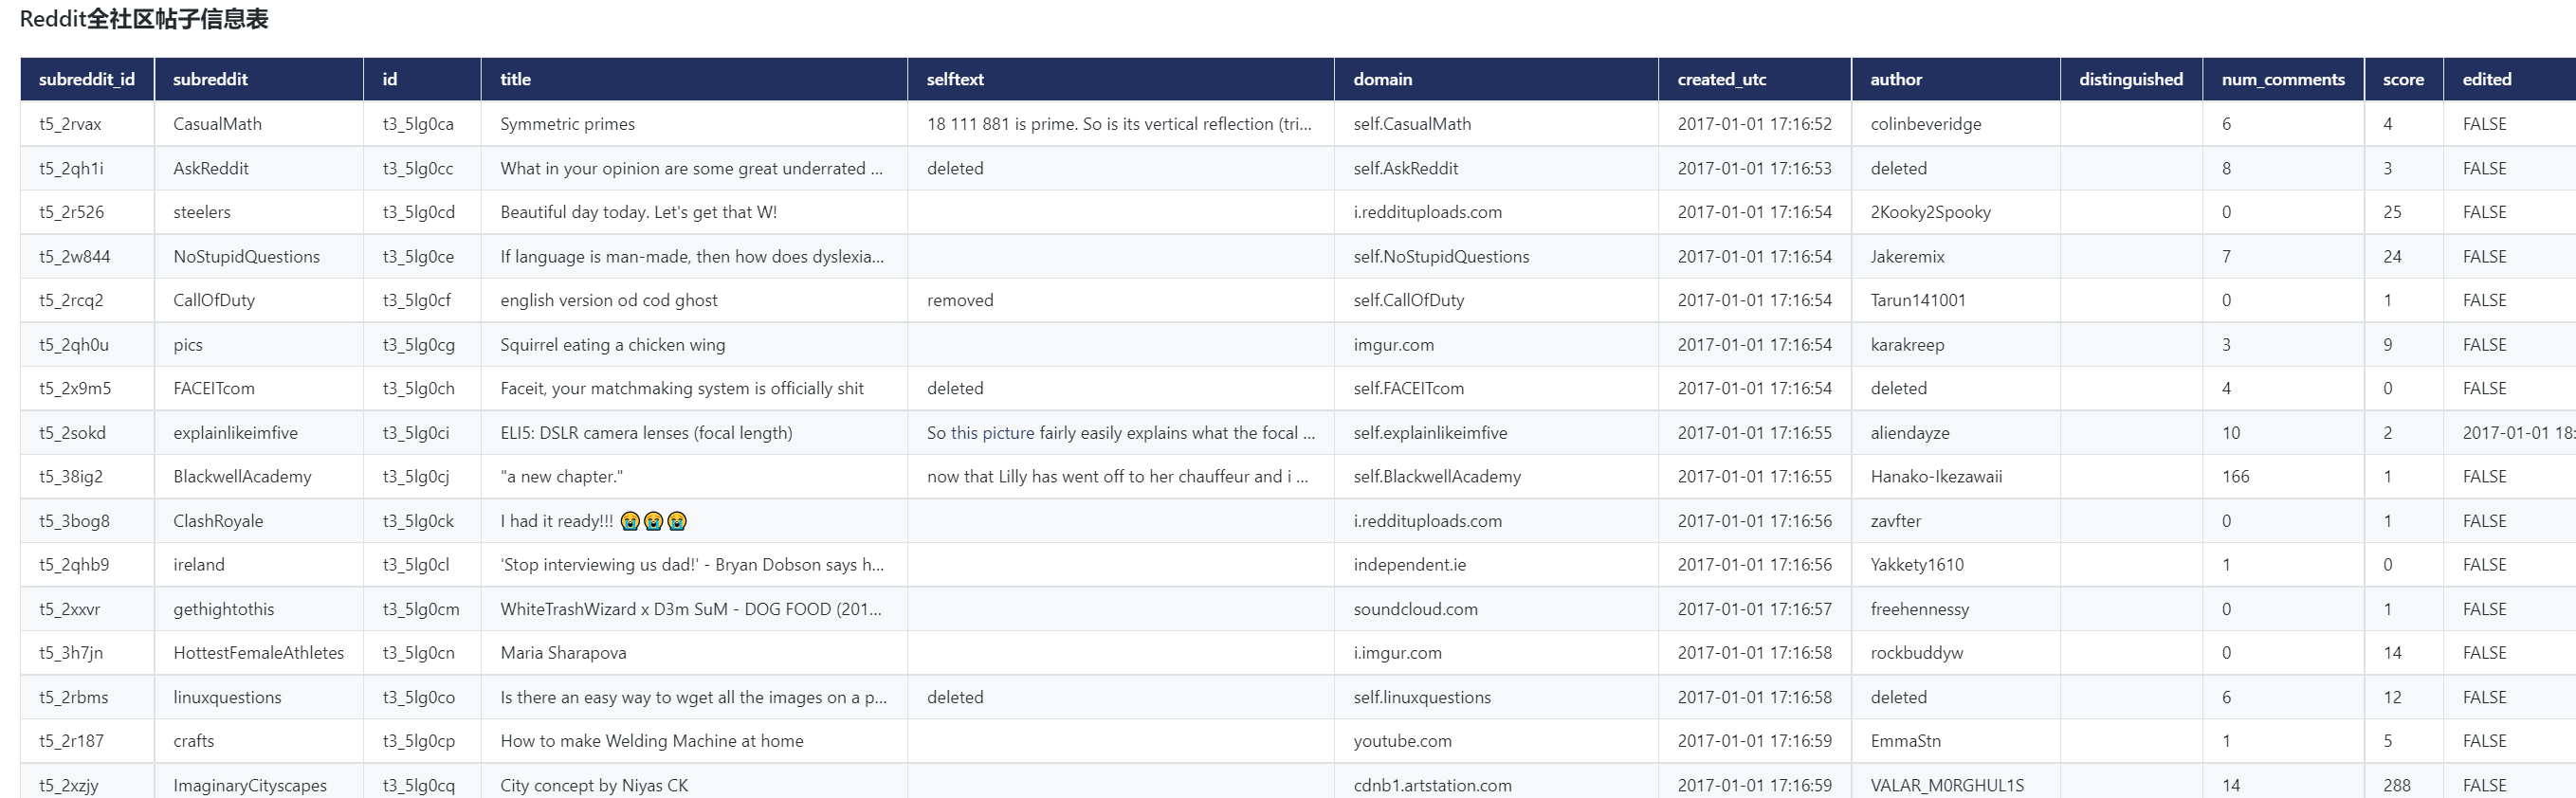Select the author cell karakreep
Image resolution: width=2576 pixels, height=798 pixels.
coord(1956,344)
